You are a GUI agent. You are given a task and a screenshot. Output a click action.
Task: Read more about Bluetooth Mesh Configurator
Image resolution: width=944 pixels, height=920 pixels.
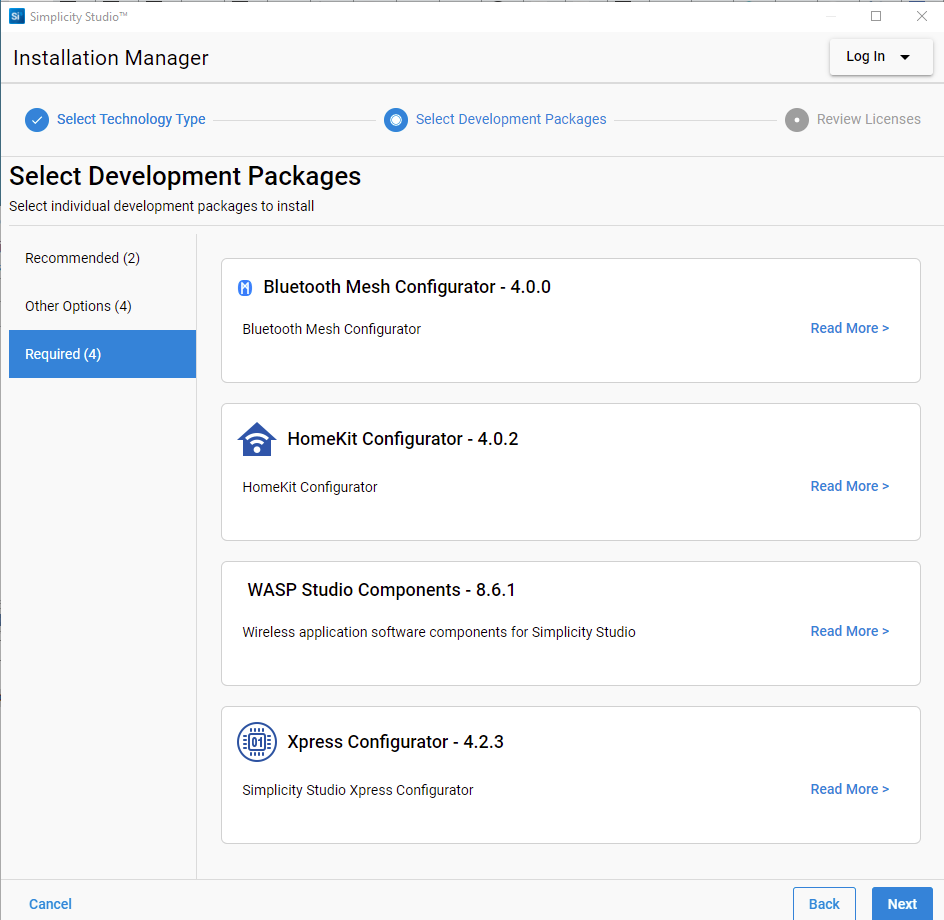(849, 328)
